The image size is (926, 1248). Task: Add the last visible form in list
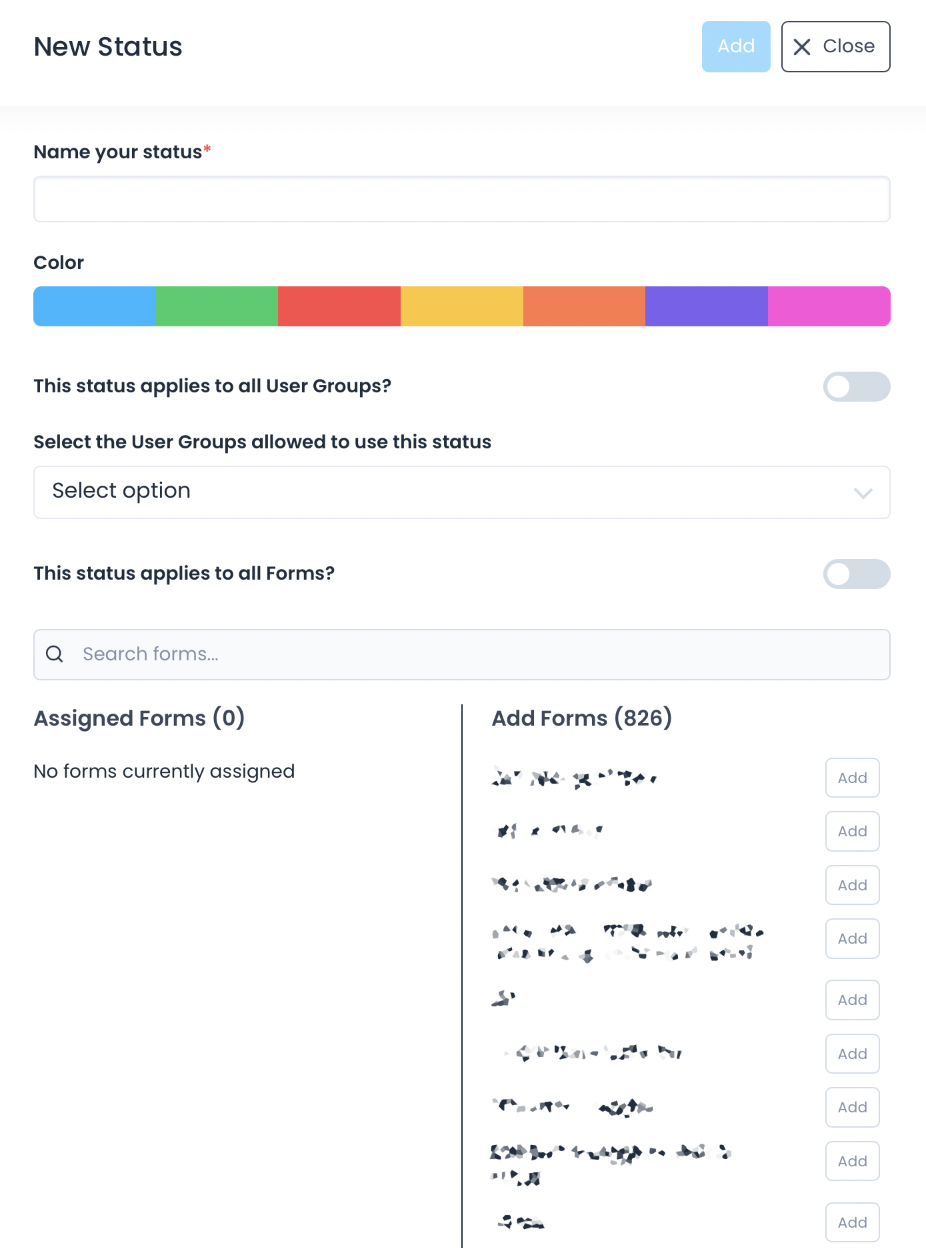pos(852,1222)
